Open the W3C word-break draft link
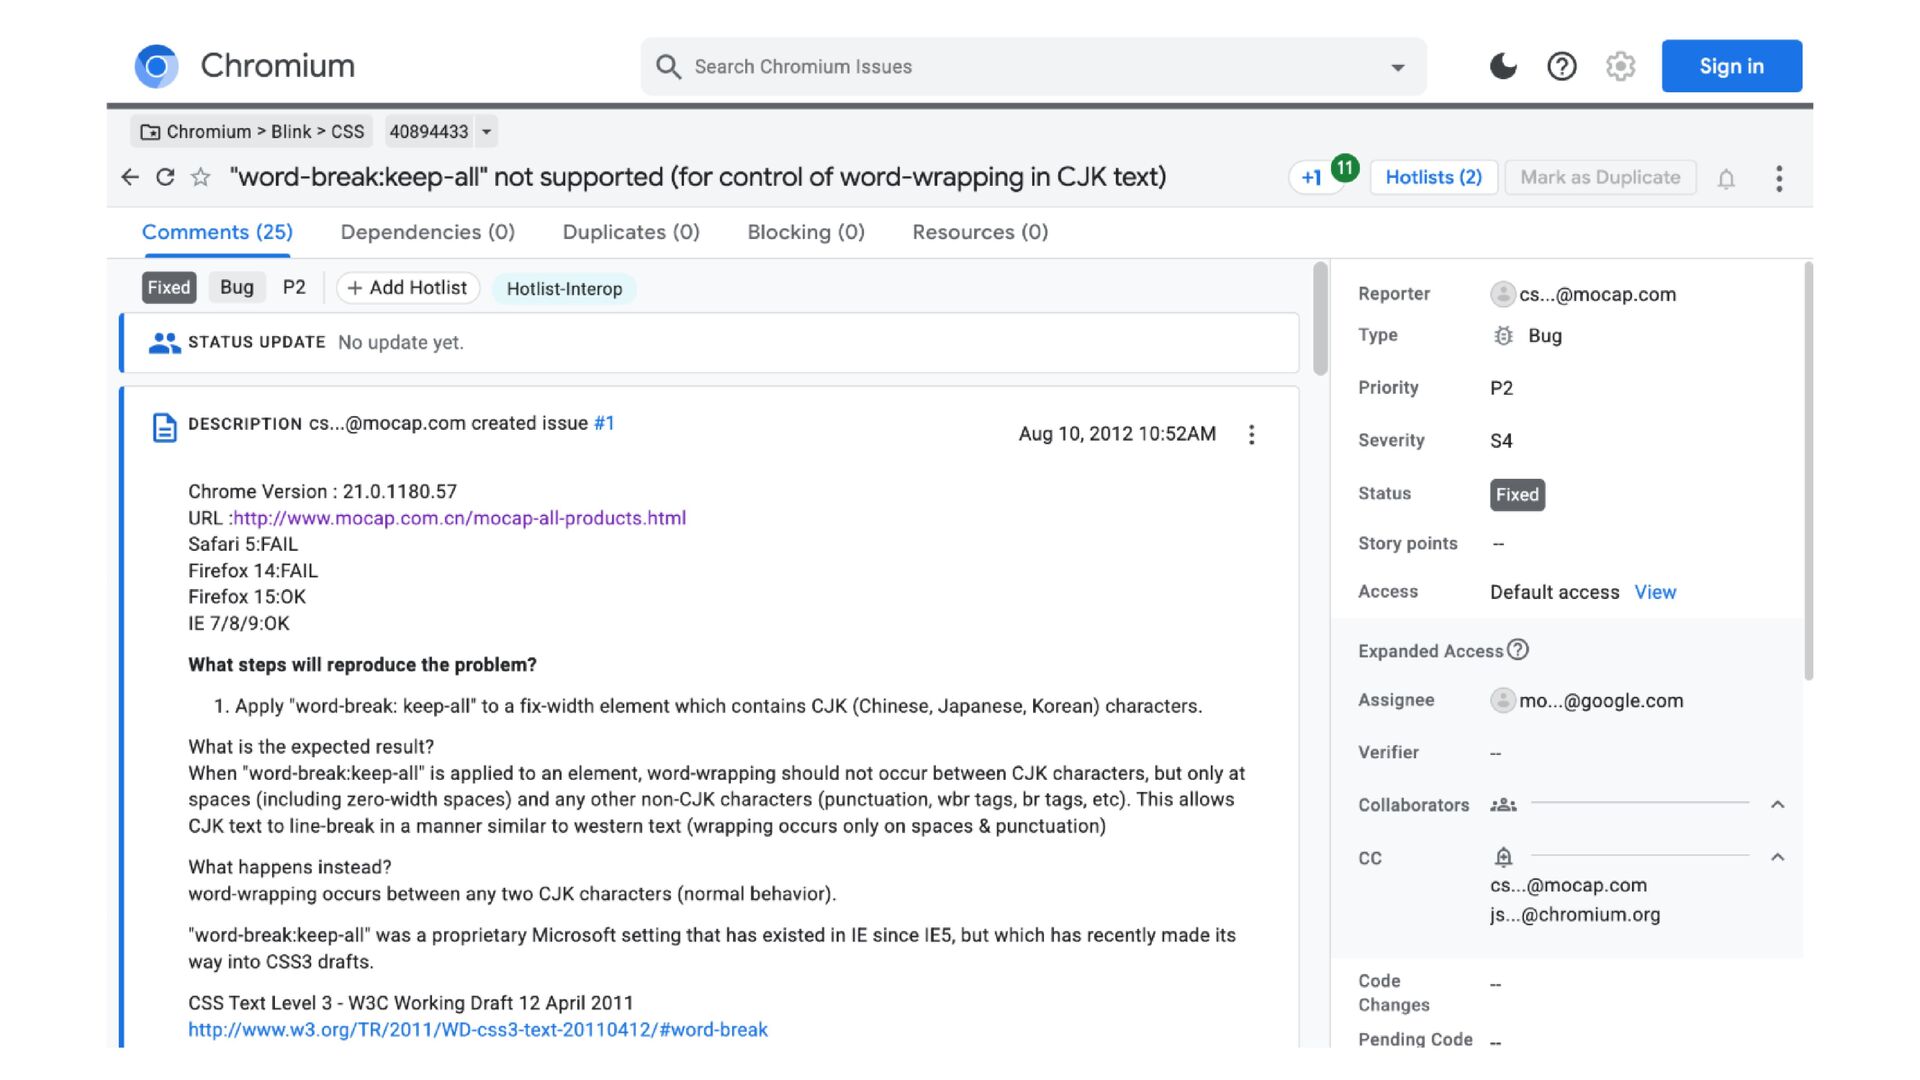Viewport: 1920px width, 1080px height. pyautogui.click(x=478, y=1030)
